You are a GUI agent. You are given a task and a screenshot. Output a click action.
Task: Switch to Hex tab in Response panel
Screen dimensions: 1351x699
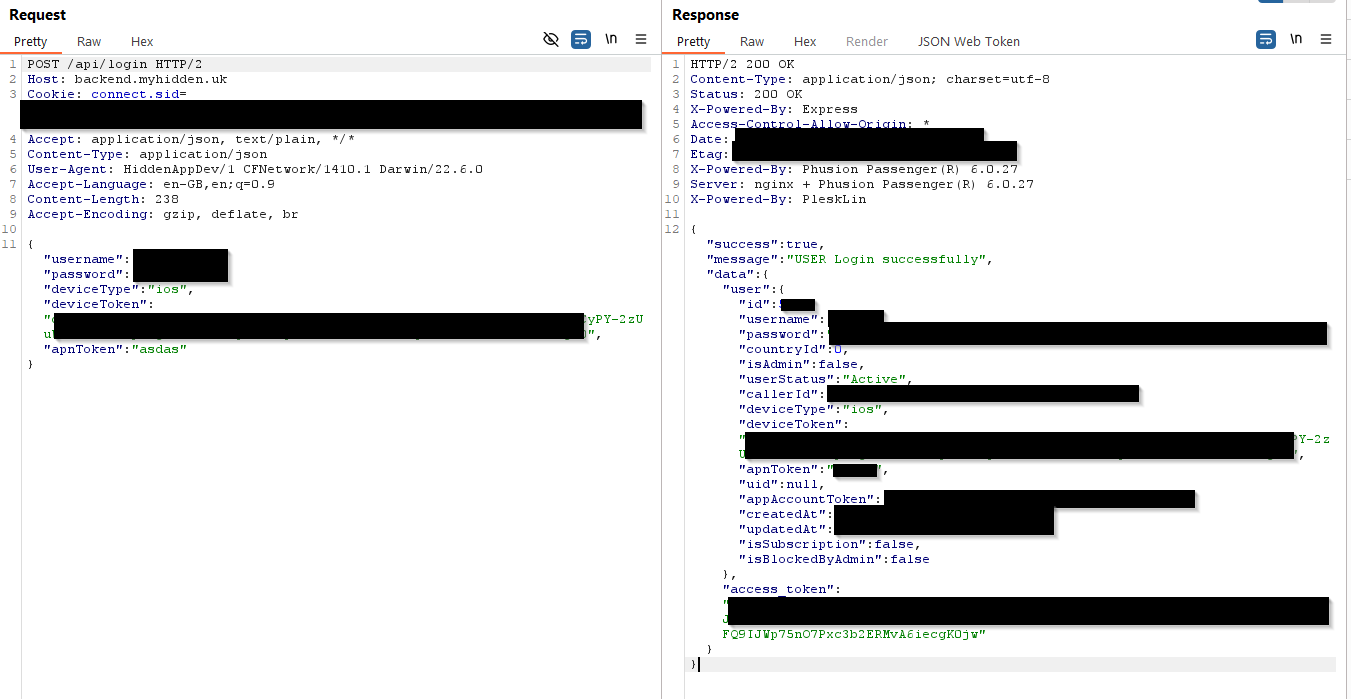(805, 41)
